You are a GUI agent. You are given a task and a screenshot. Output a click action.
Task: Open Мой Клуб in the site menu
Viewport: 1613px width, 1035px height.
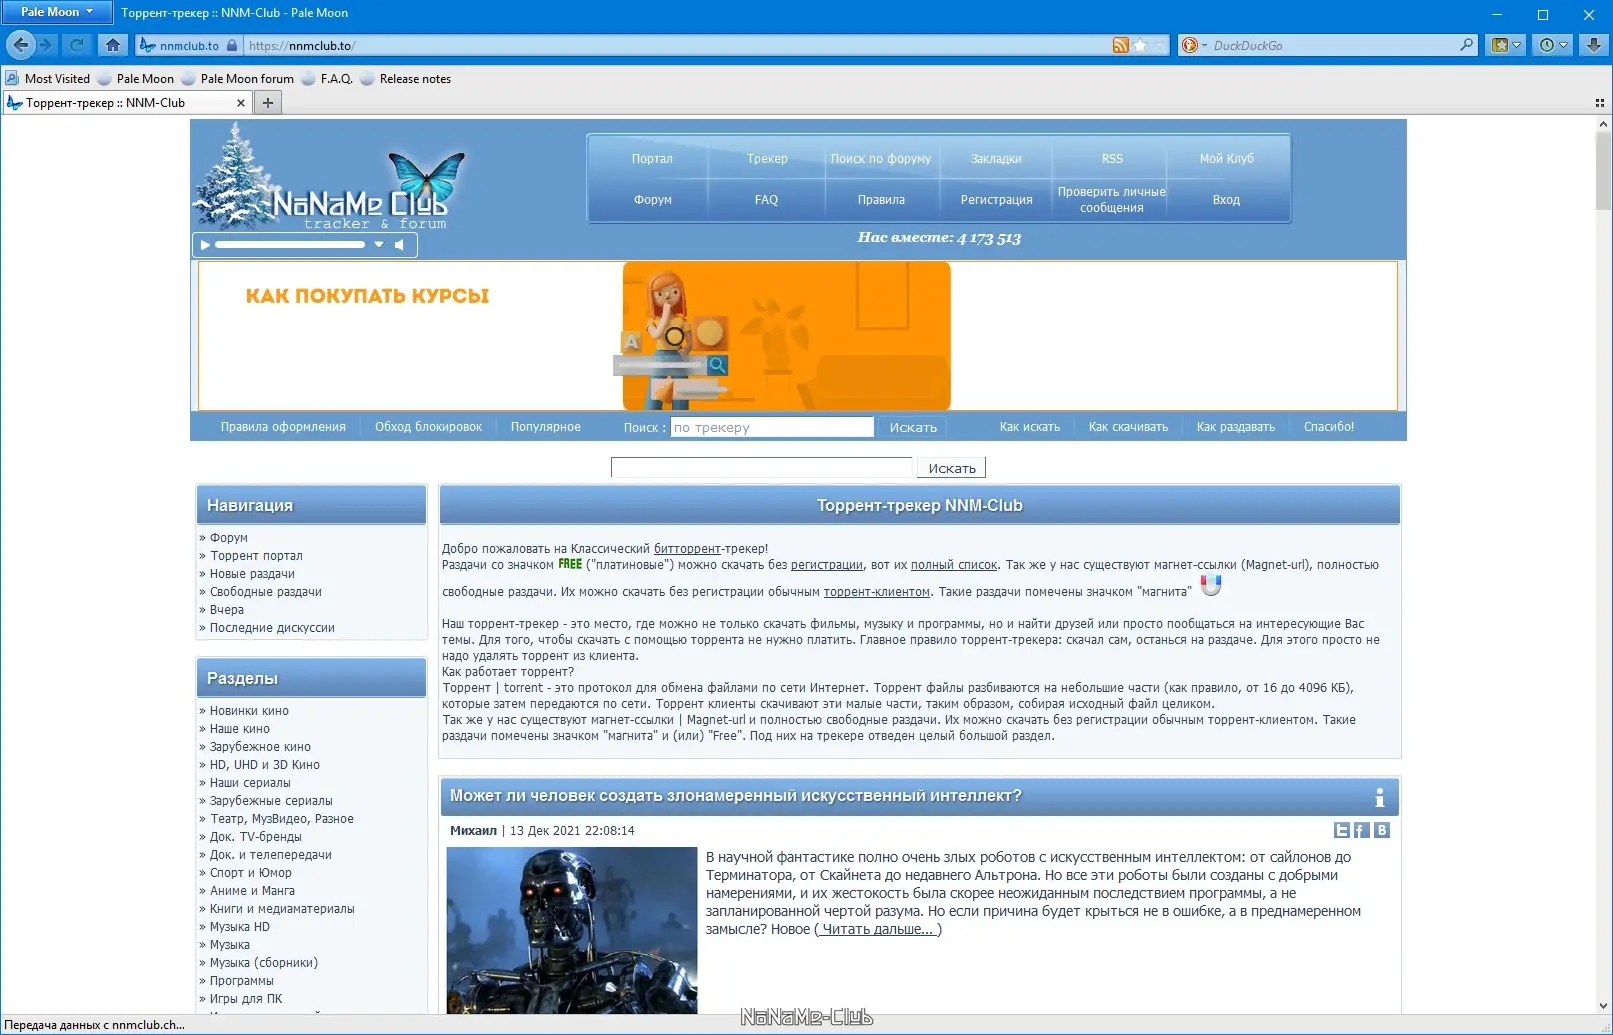[1227, 159]
